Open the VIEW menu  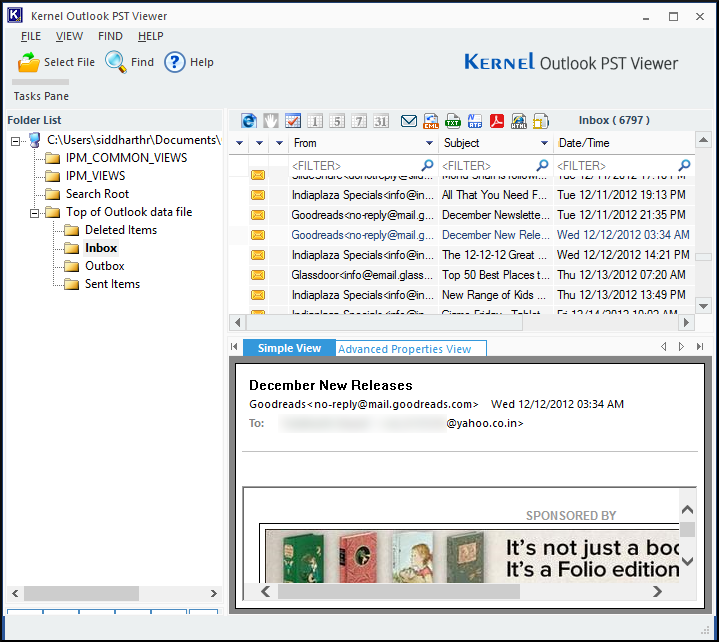click(x=69, y=36)
